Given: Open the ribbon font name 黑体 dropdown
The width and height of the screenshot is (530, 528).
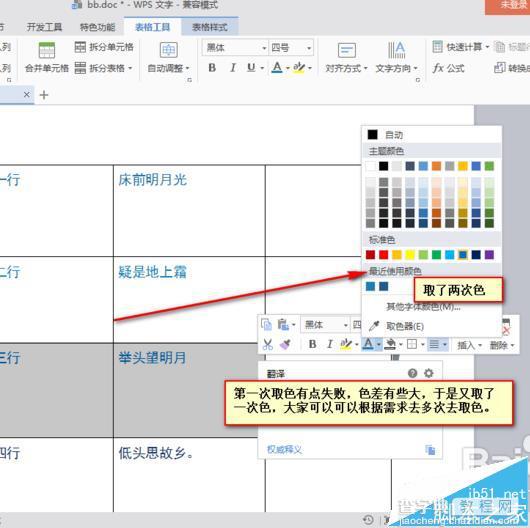Looking at the screenshot, I should click(x=264, y=48).
